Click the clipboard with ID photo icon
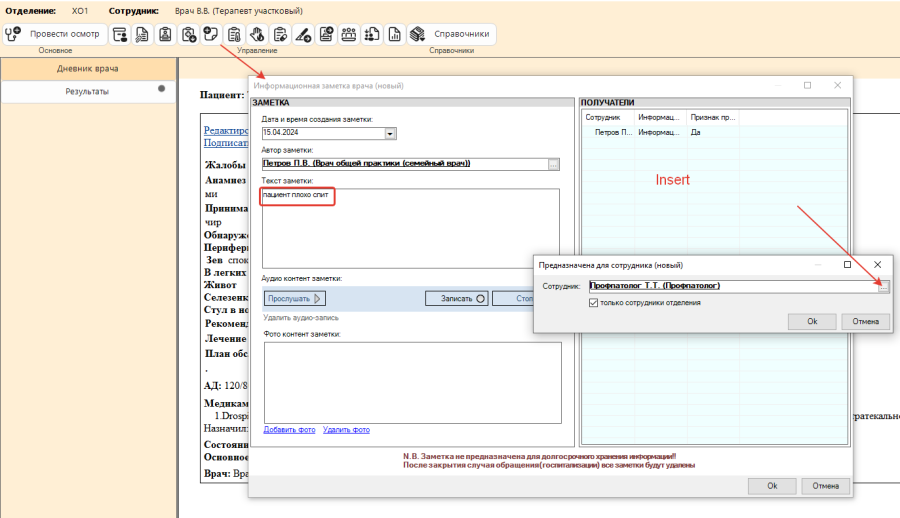The image size is (900, 518). coord(165,34)
